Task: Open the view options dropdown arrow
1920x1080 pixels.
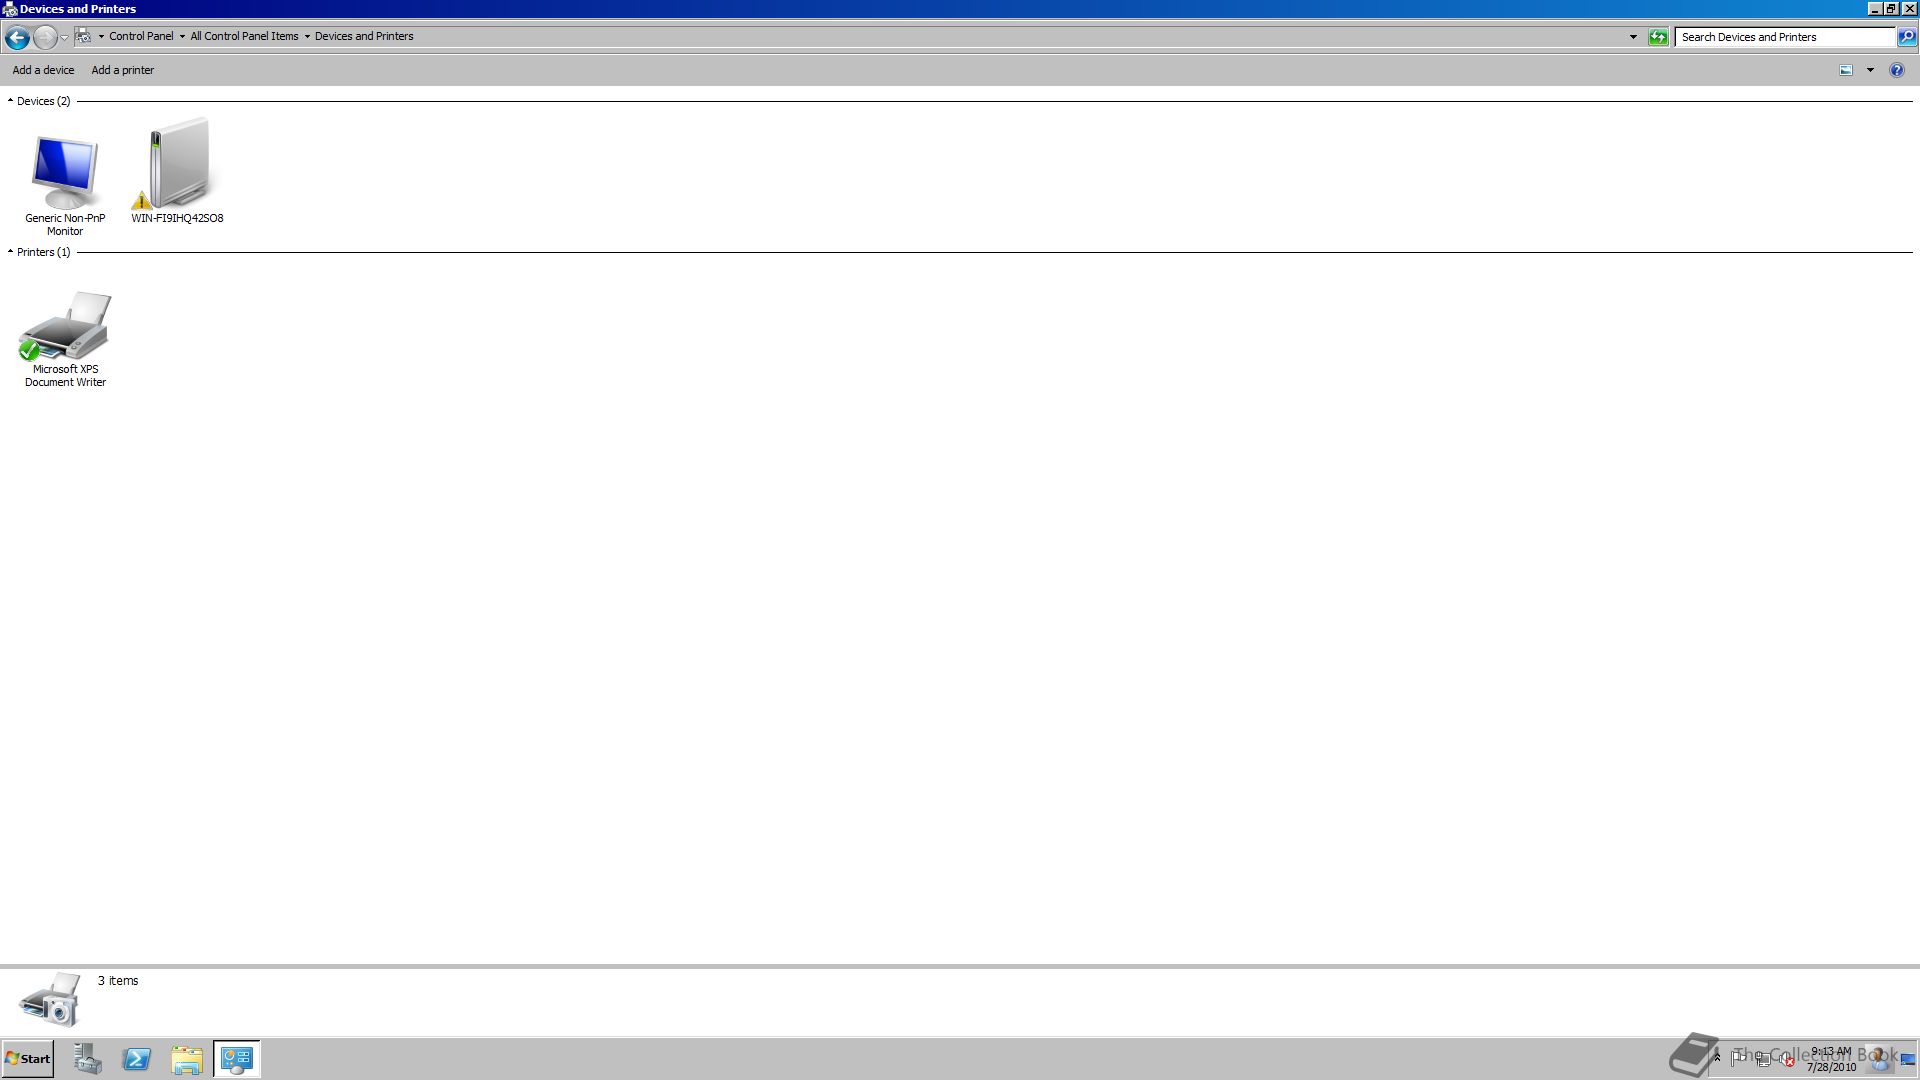Action: (1870, 70)
